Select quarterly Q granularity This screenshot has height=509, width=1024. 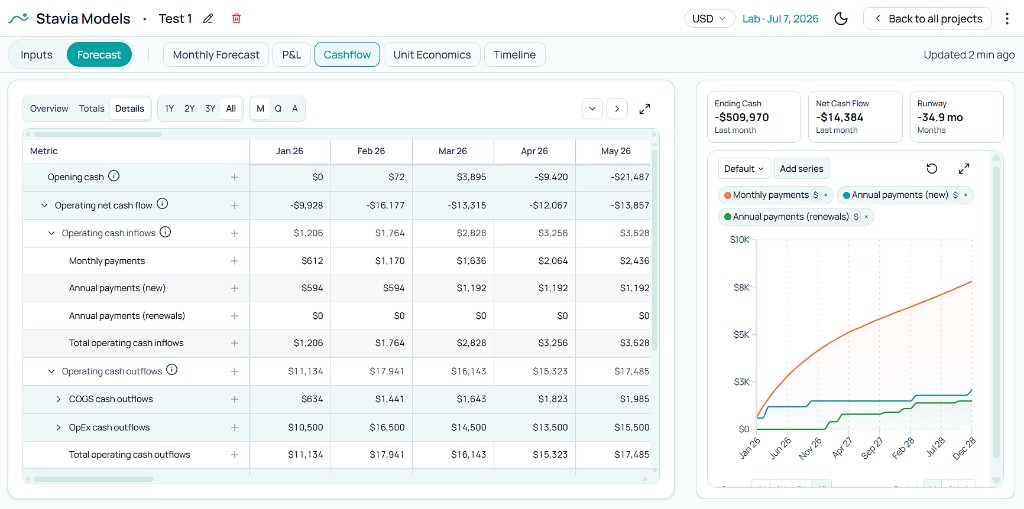278,109
